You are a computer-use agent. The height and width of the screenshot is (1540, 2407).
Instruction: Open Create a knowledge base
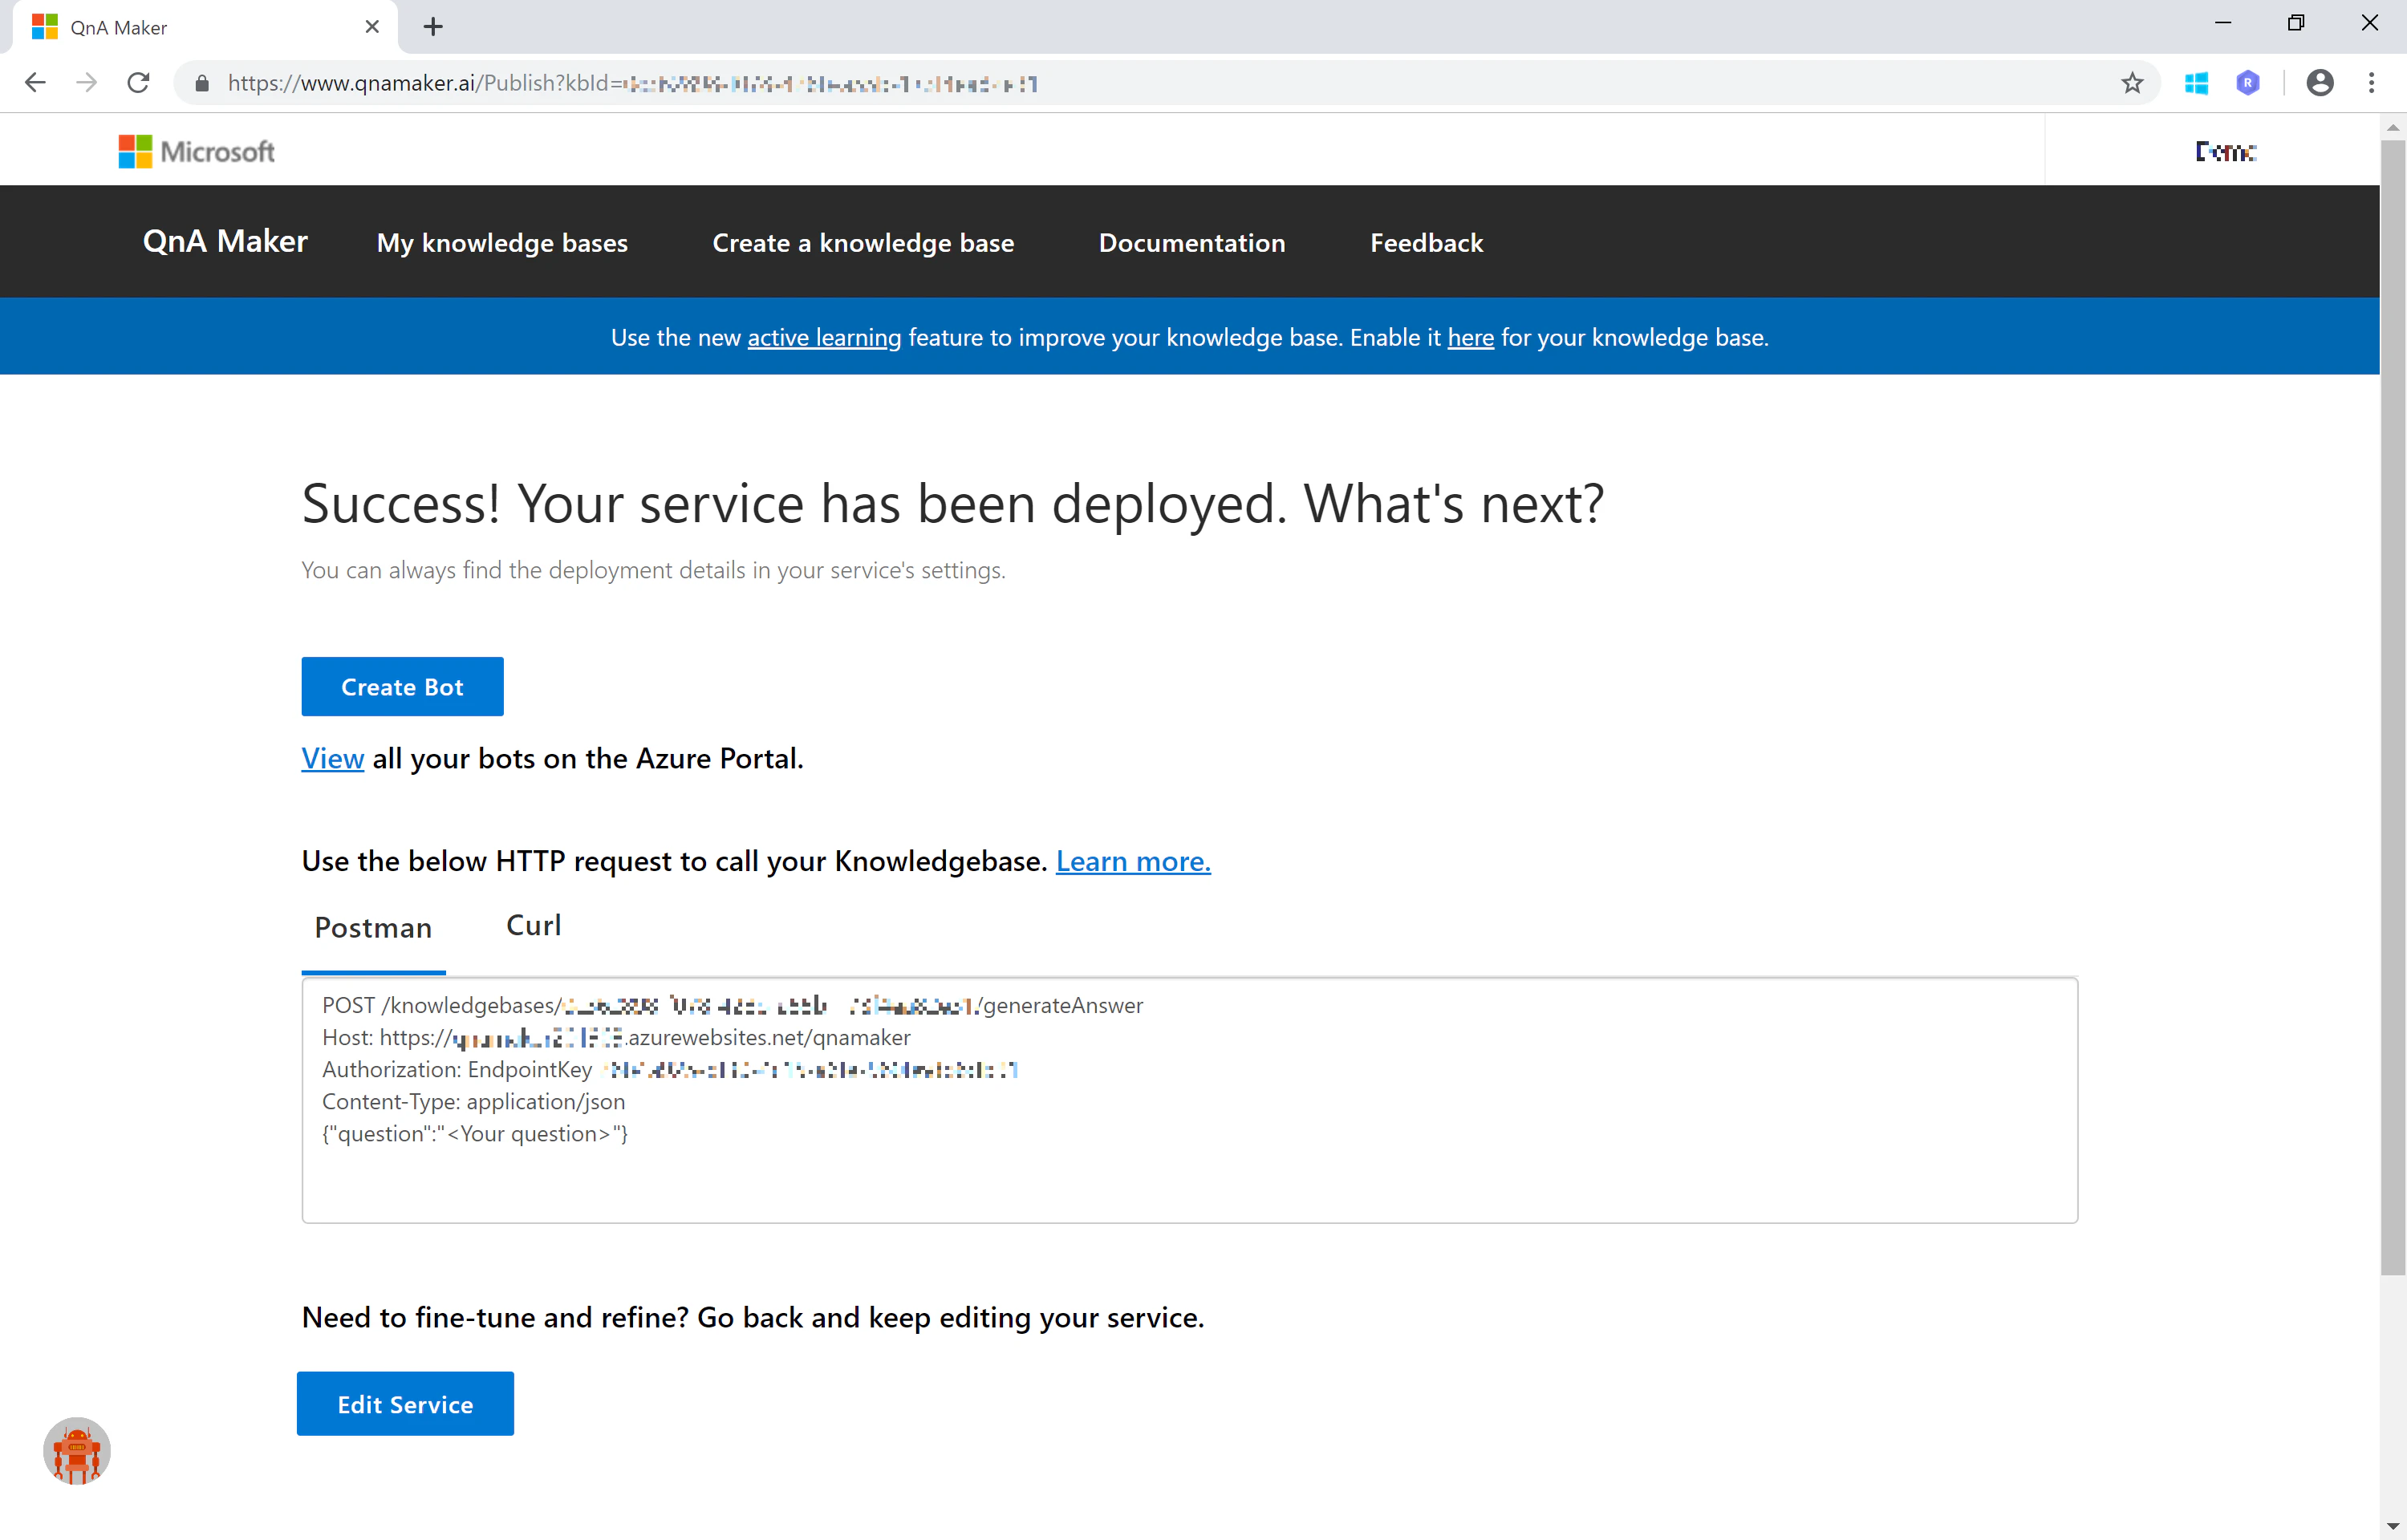click(x=863, y=243)
